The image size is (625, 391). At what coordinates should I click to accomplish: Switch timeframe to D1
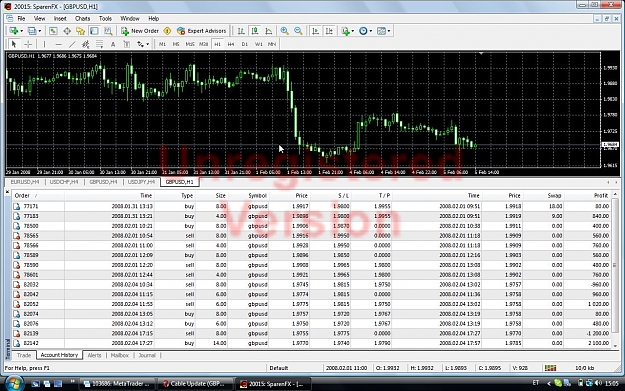pyautogui.click(x=245, y=44)
